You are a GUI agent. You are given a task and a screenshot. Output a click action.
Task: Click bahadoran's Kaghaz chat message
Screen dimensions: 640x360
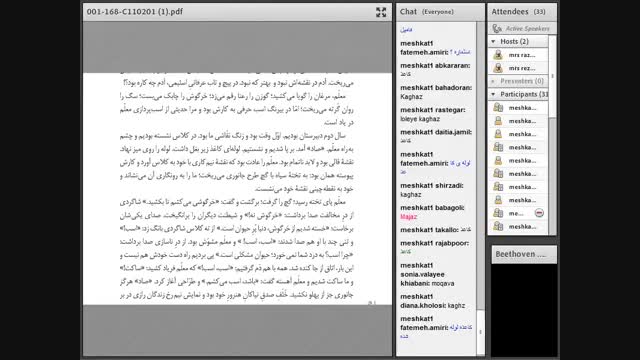point(411,97)
